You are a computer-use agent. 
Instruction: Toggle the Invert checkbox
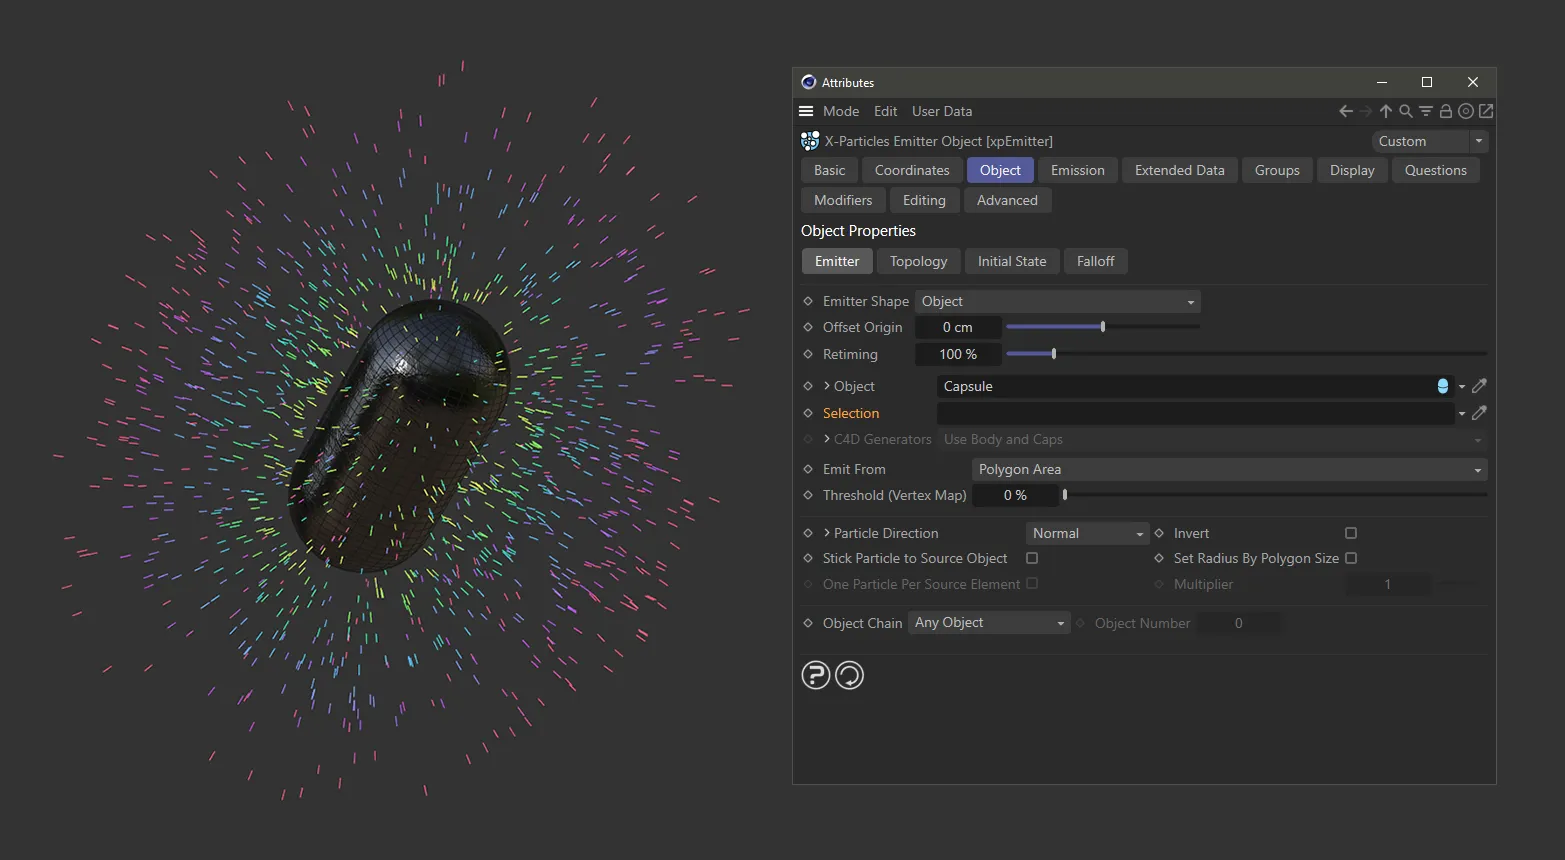coord(1351,533)
